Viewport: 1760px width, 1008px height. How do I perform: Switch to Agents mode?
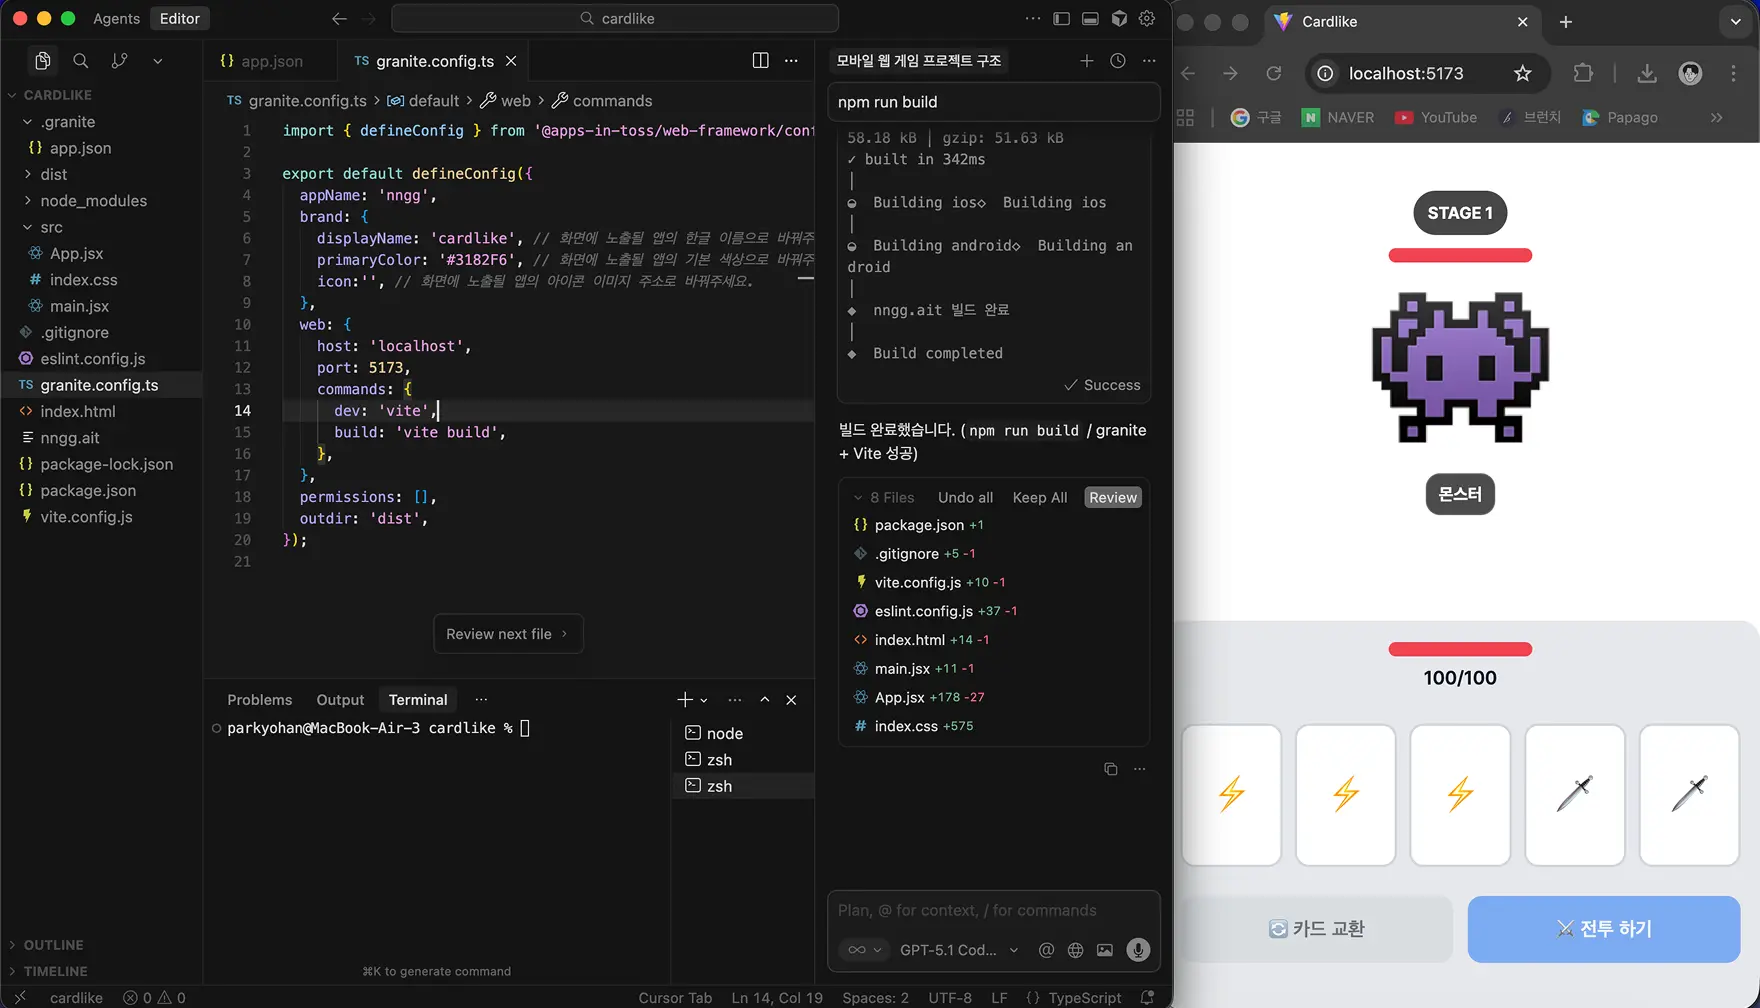coord(116,18)
